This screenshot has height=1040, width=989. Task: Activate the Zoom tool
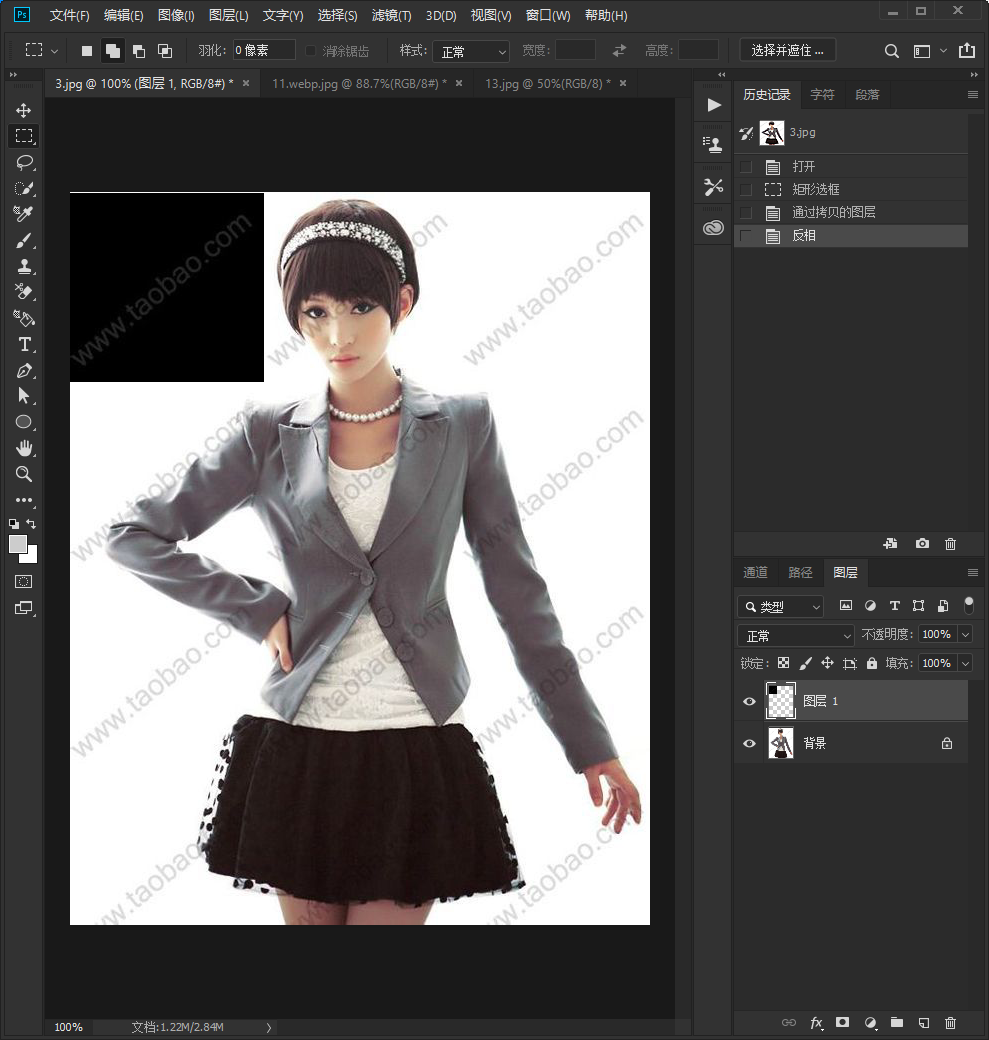click(24, 474)
